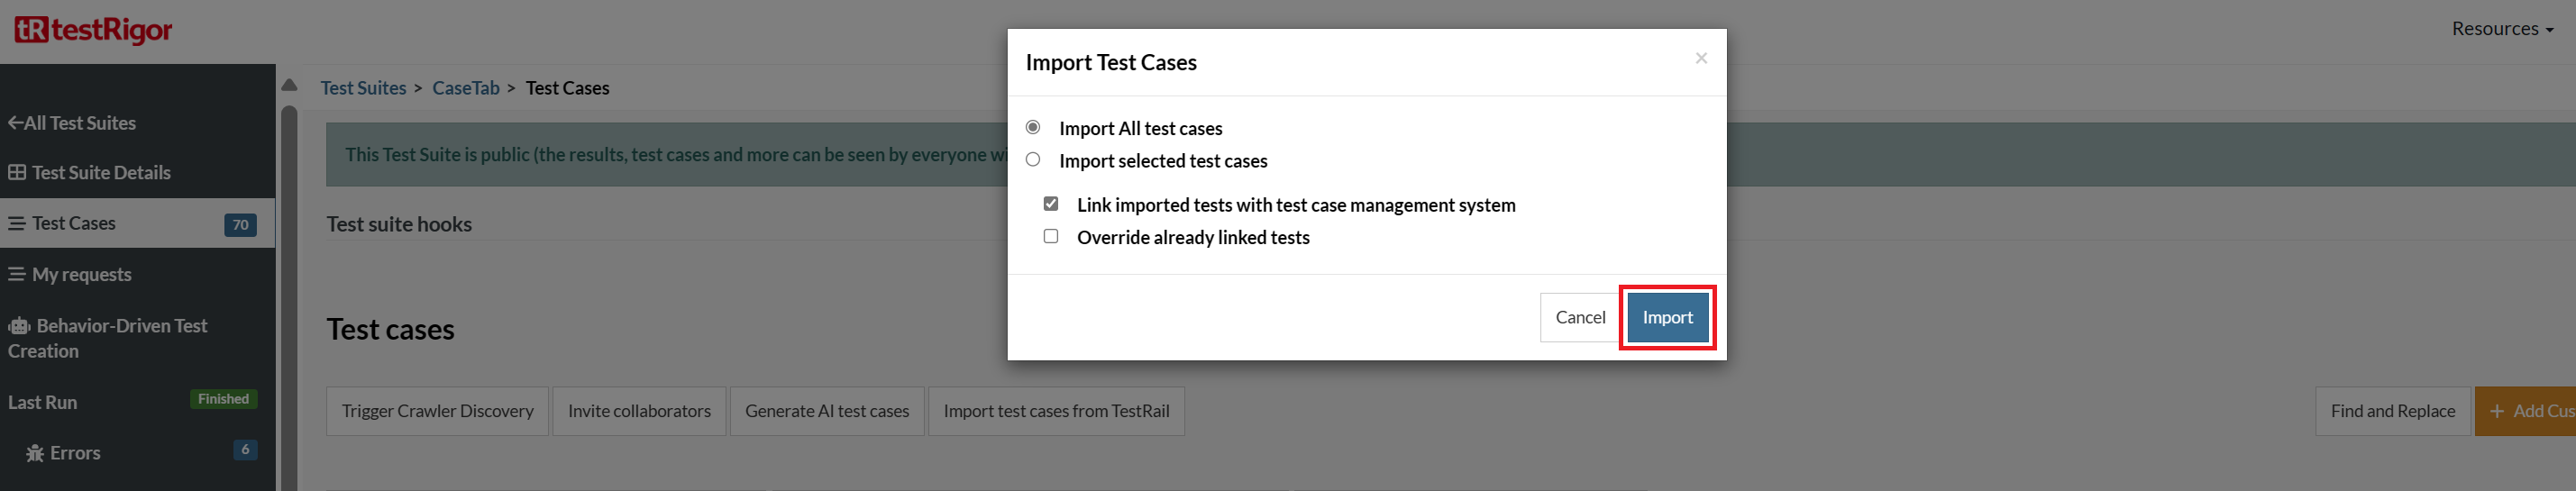
Task: Click the testRigor logo icon
Action: (x=31, y=29)
